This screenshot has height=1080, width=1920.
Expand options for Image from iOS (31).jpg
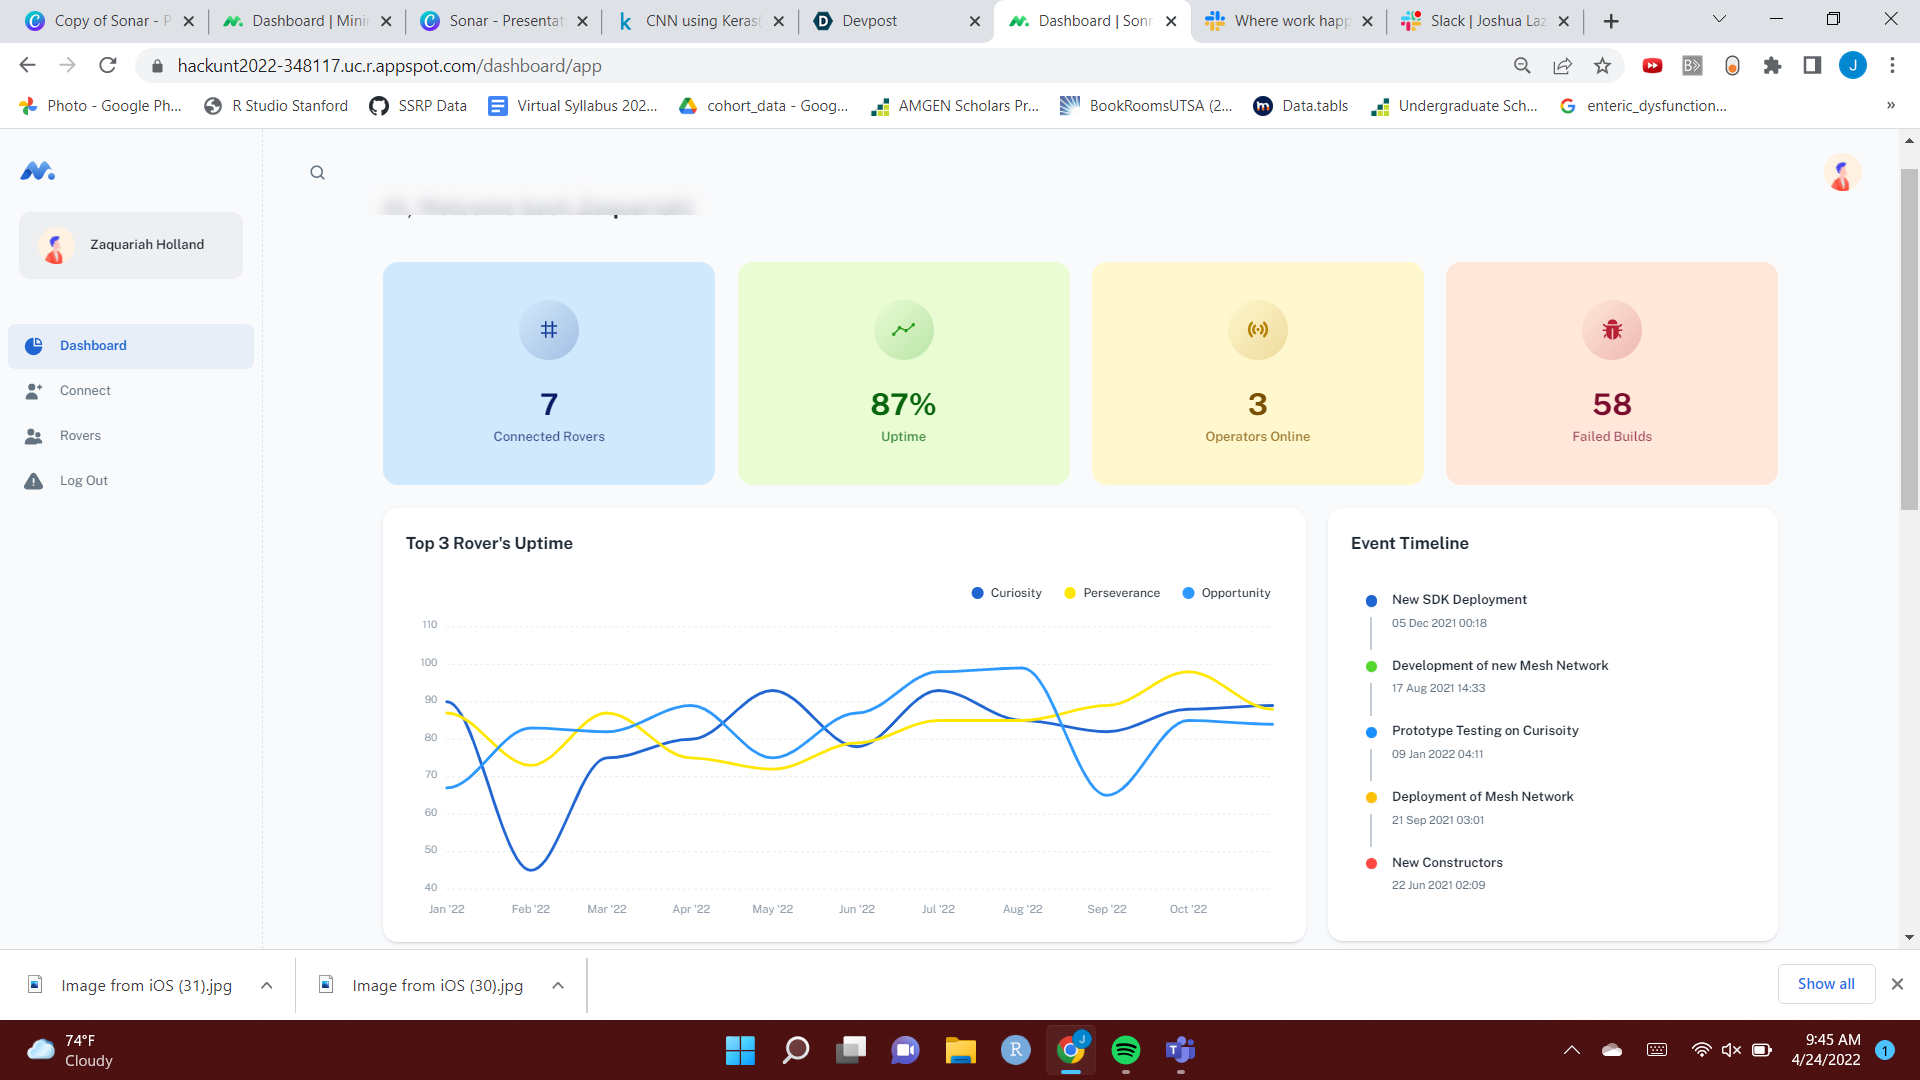(267, 985)
